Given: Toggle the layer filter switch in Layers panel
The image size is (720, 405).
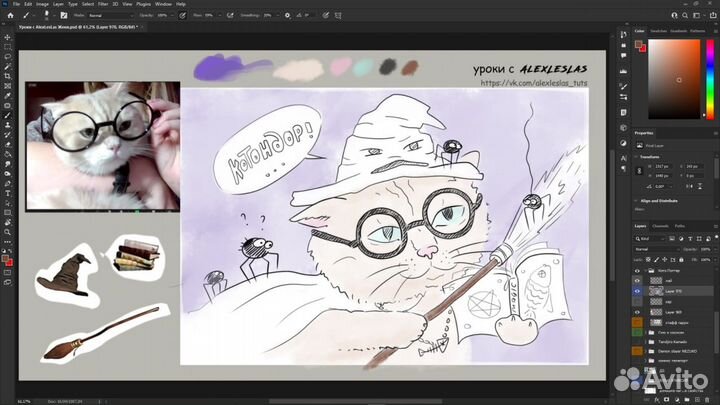Looking at the screenshot, I should [716, 237].
